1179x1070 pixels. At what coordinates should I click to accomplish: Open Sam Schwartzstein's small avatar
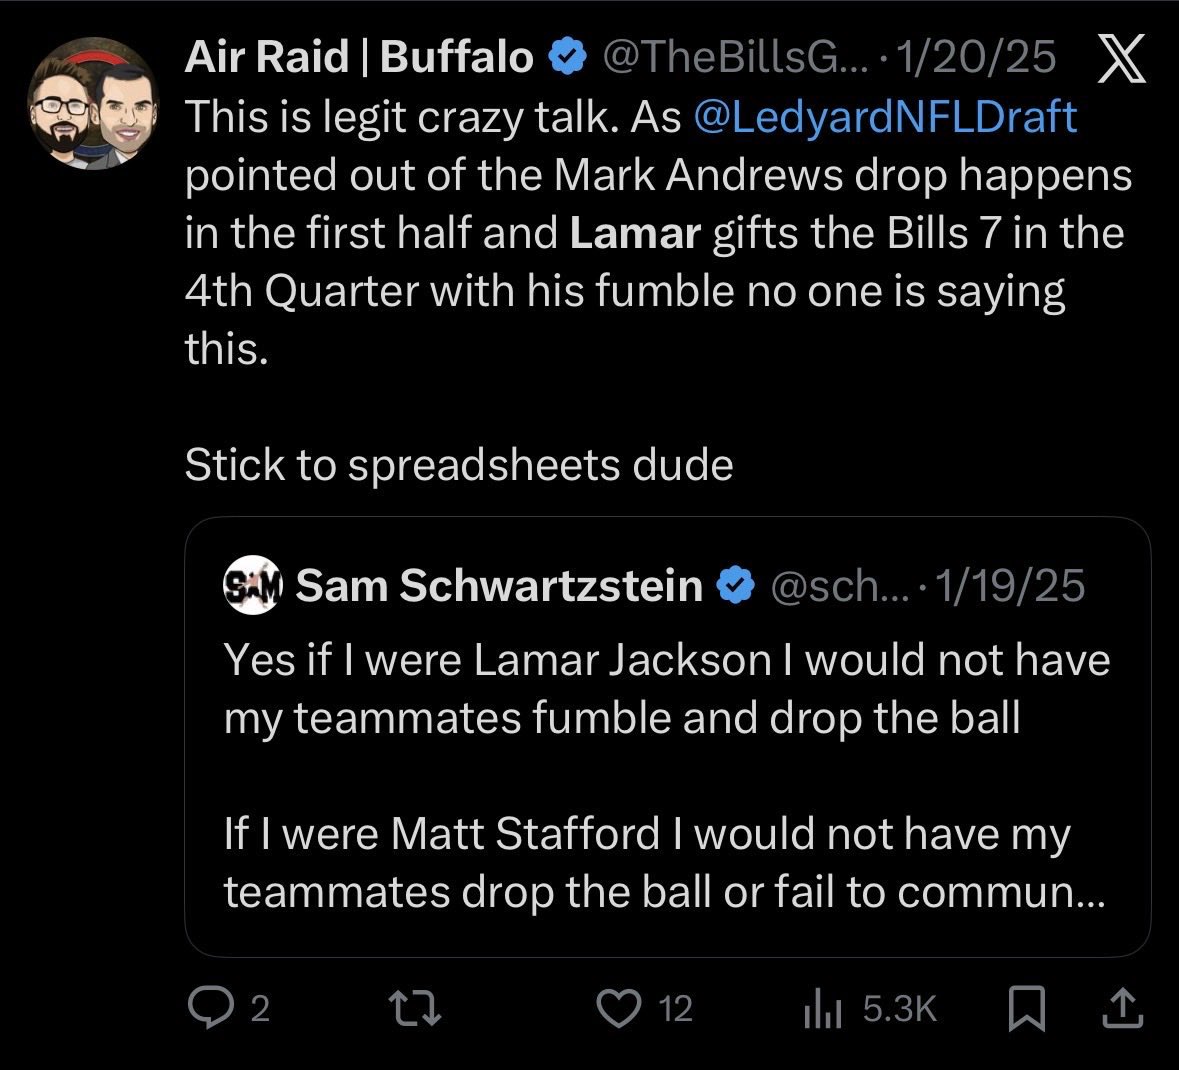[x=253, y=584]
